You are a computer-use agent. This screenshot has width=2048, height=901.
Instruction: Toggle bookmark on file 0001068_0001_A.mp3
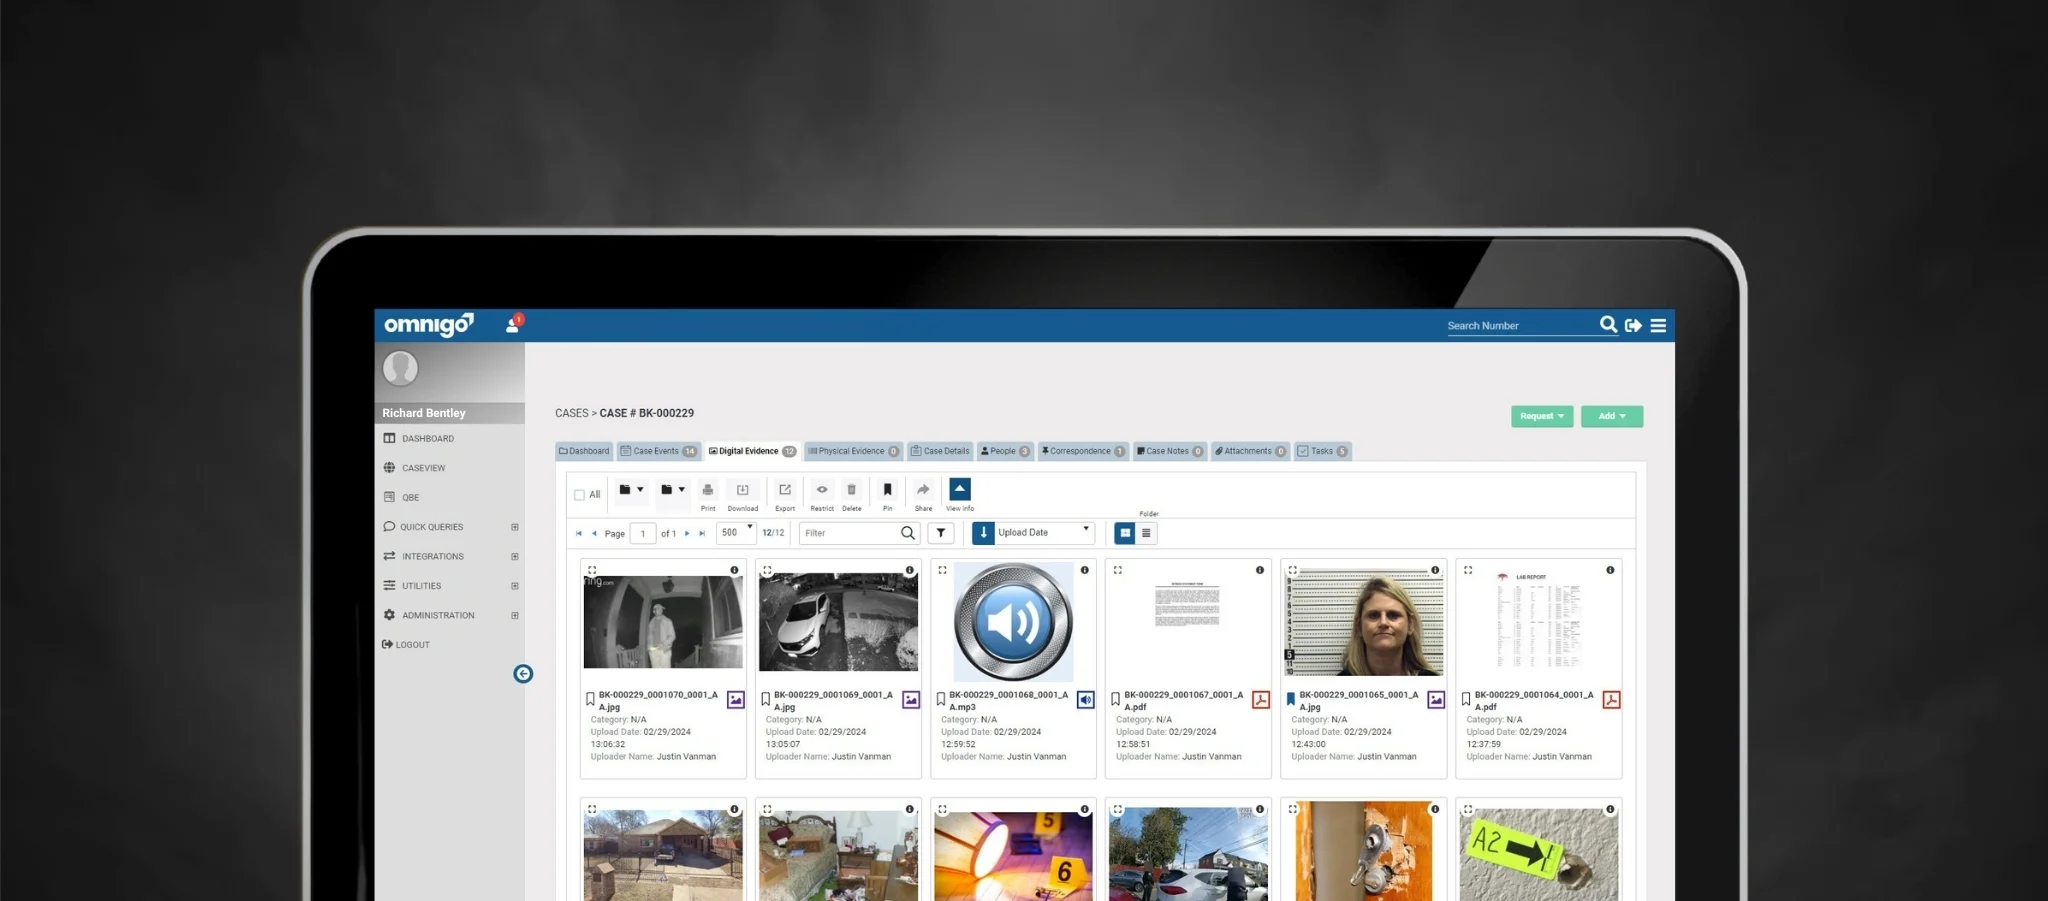tap(940, 700)
